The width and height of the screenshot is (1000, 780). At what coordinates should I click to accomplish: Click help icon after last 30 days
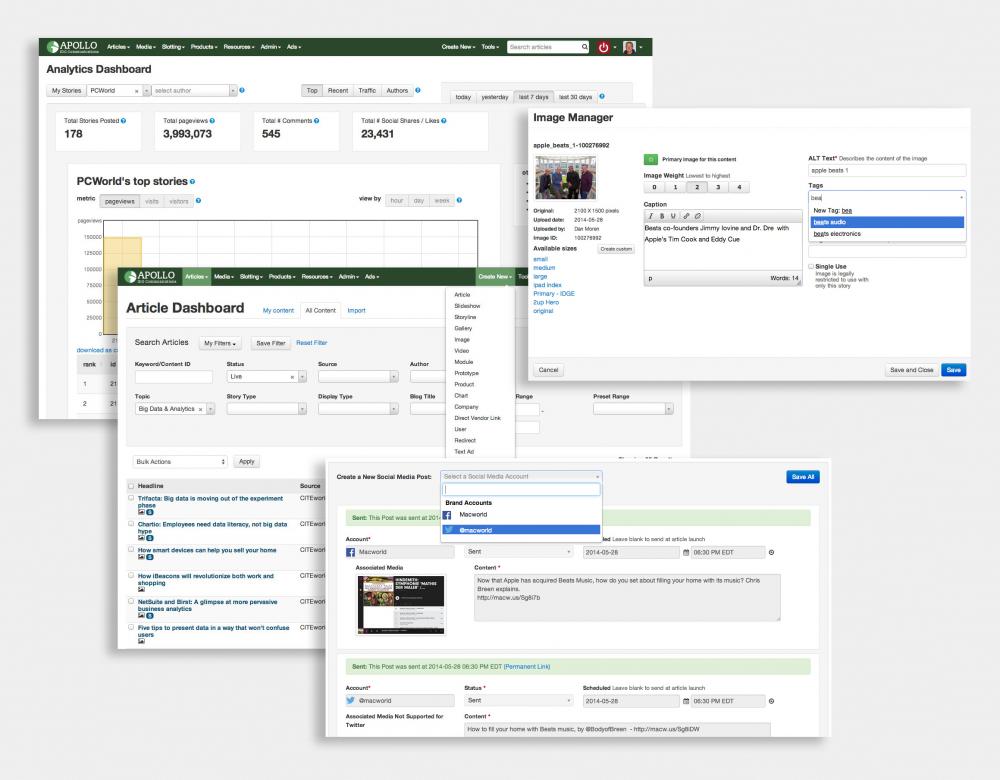[602, 96]
